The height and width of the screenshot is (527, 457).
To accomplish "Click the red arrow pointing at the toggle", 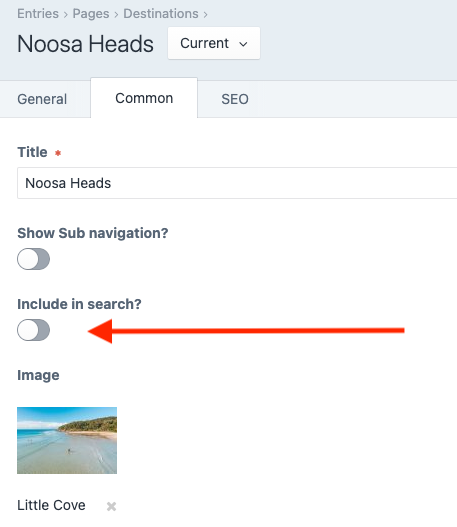I will 246,331.
